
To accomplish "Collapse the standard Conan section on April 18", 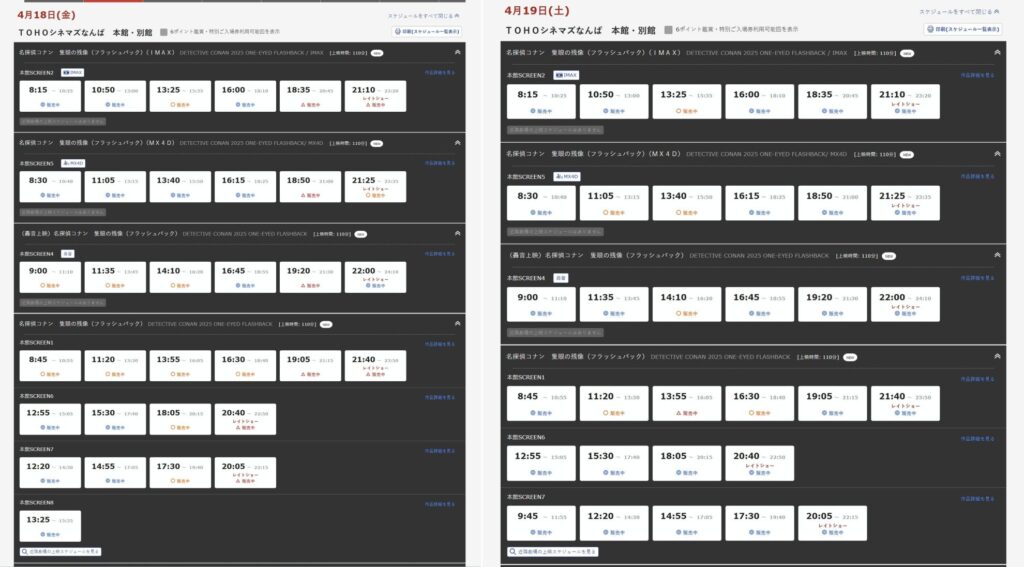I will (x=457, y=323).
